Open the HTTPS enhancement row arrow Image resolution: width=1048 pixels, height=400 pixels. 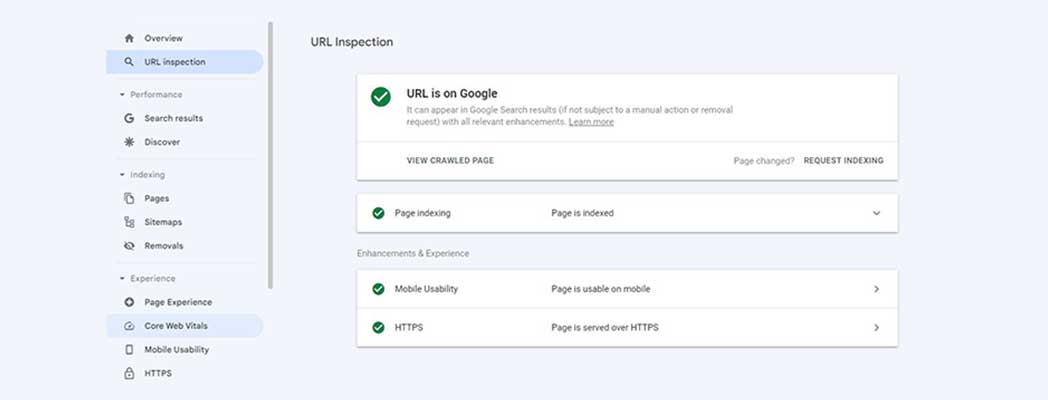pyautogui.click(x=876, y=327)
